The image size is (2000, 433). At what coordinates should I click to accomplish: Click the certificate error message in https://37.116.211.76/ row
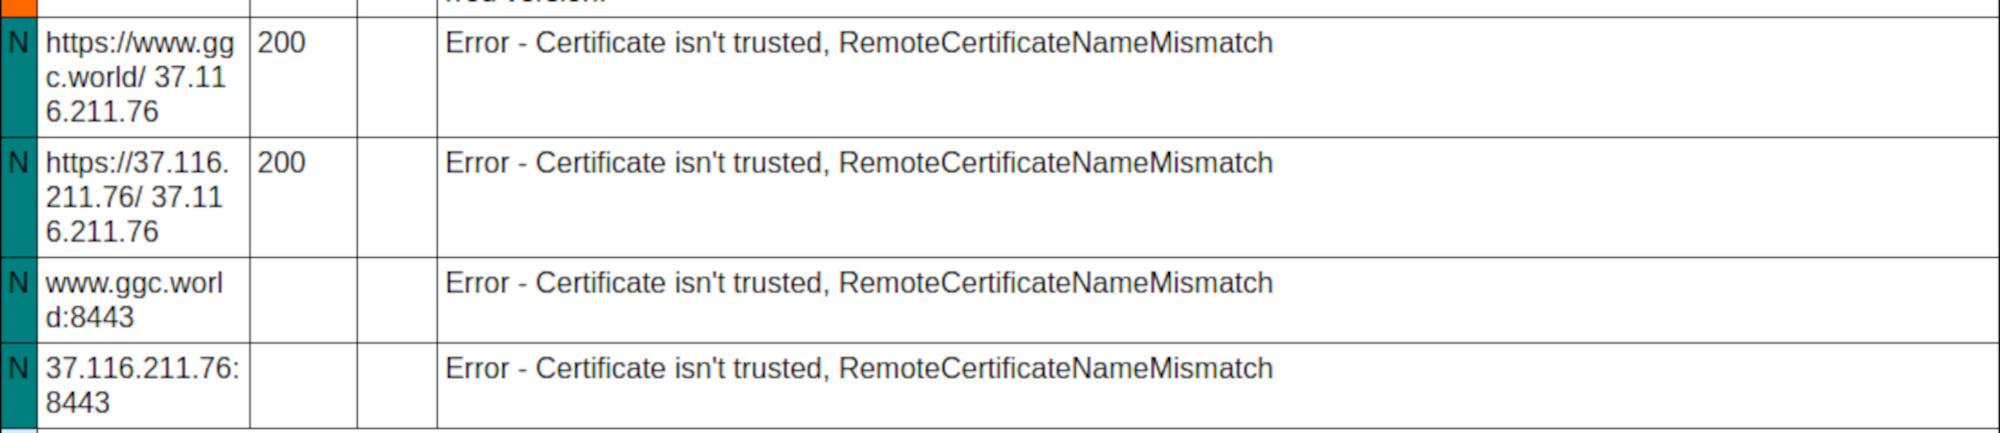(x=859, y=163)
